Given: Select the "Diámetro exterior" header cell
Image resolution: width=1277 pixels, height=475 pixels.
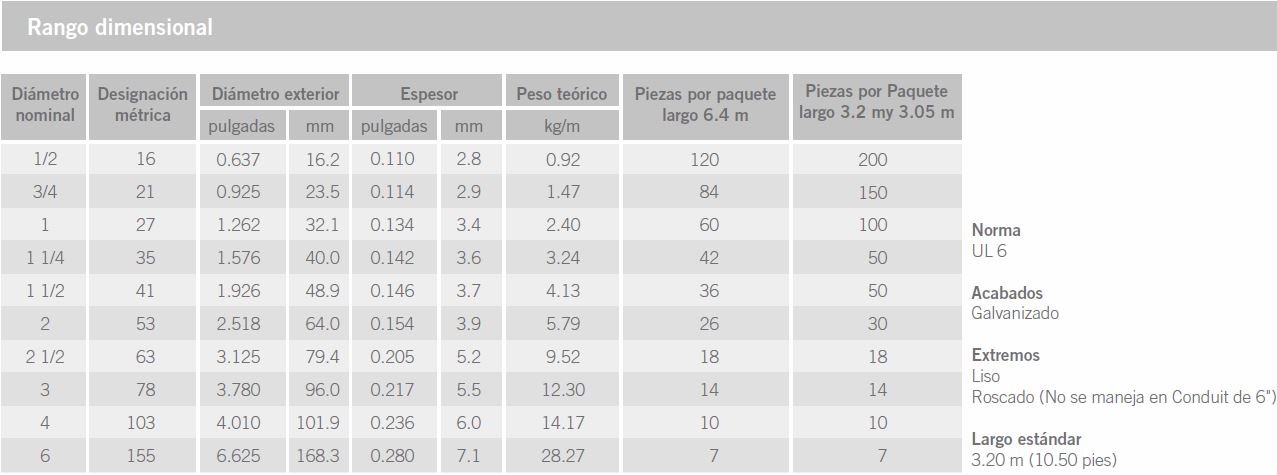Looking at the screenshot, I should tap(275, 94).
